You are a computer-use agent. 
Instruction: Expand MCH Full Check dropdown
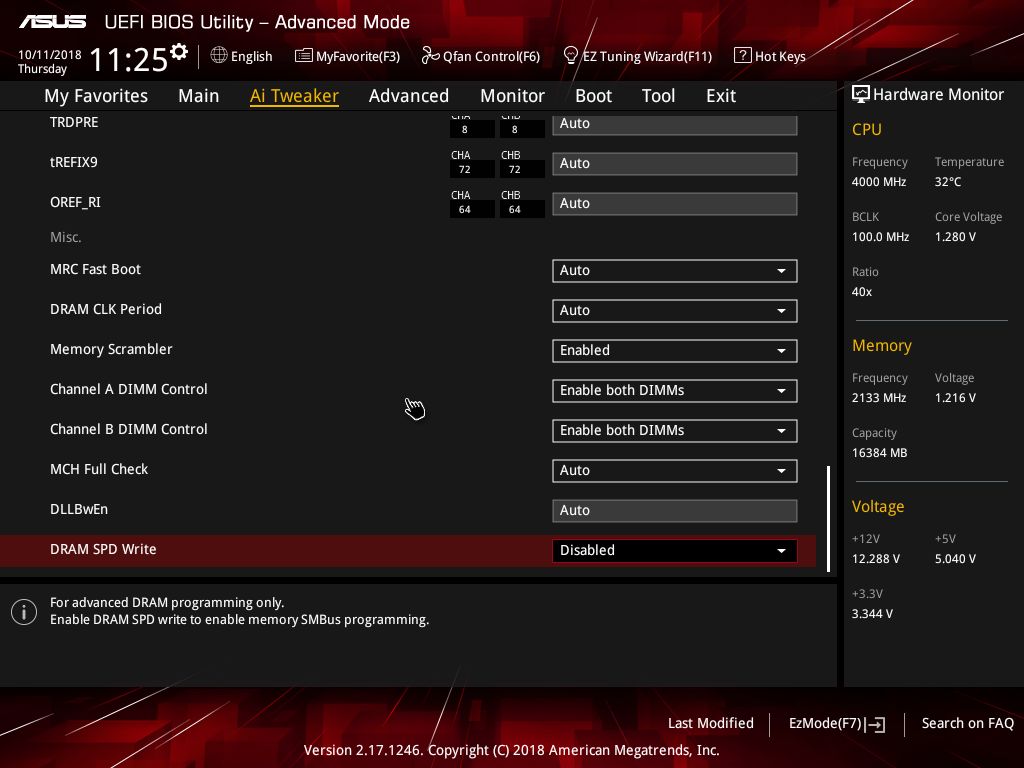[675, 470]
